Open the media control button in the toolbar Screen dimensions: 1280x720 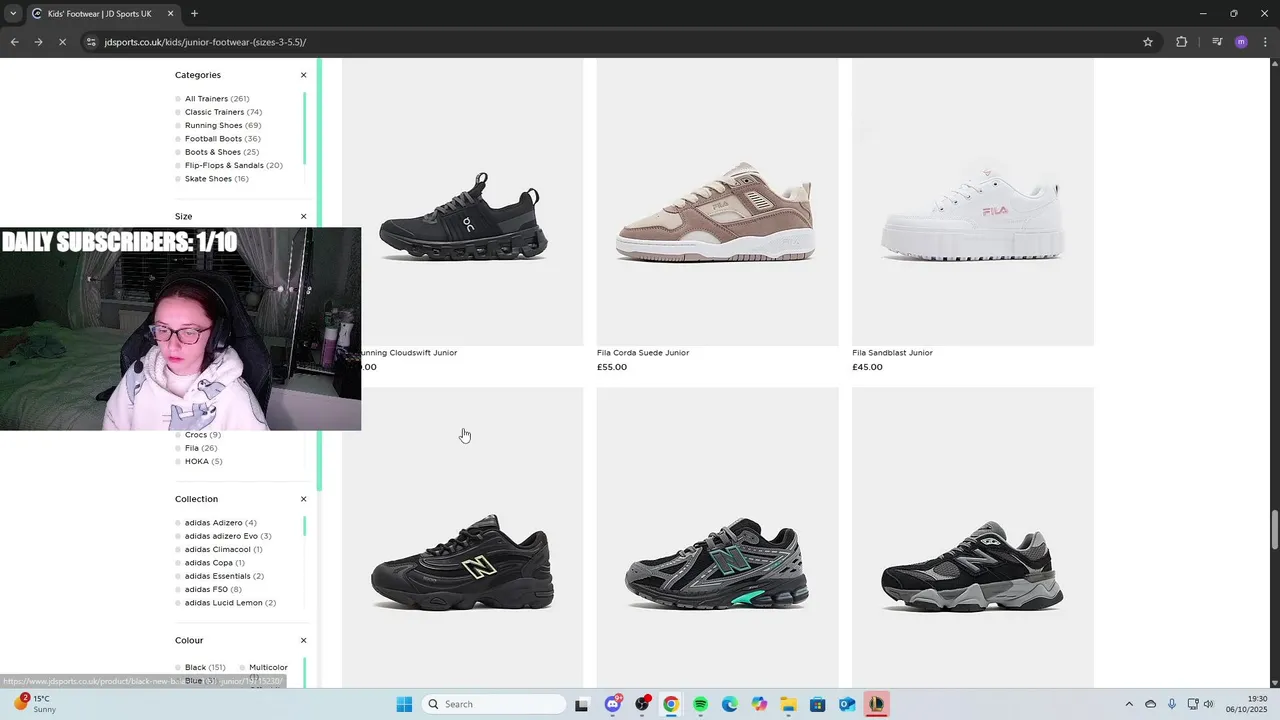pos(1217,42)
